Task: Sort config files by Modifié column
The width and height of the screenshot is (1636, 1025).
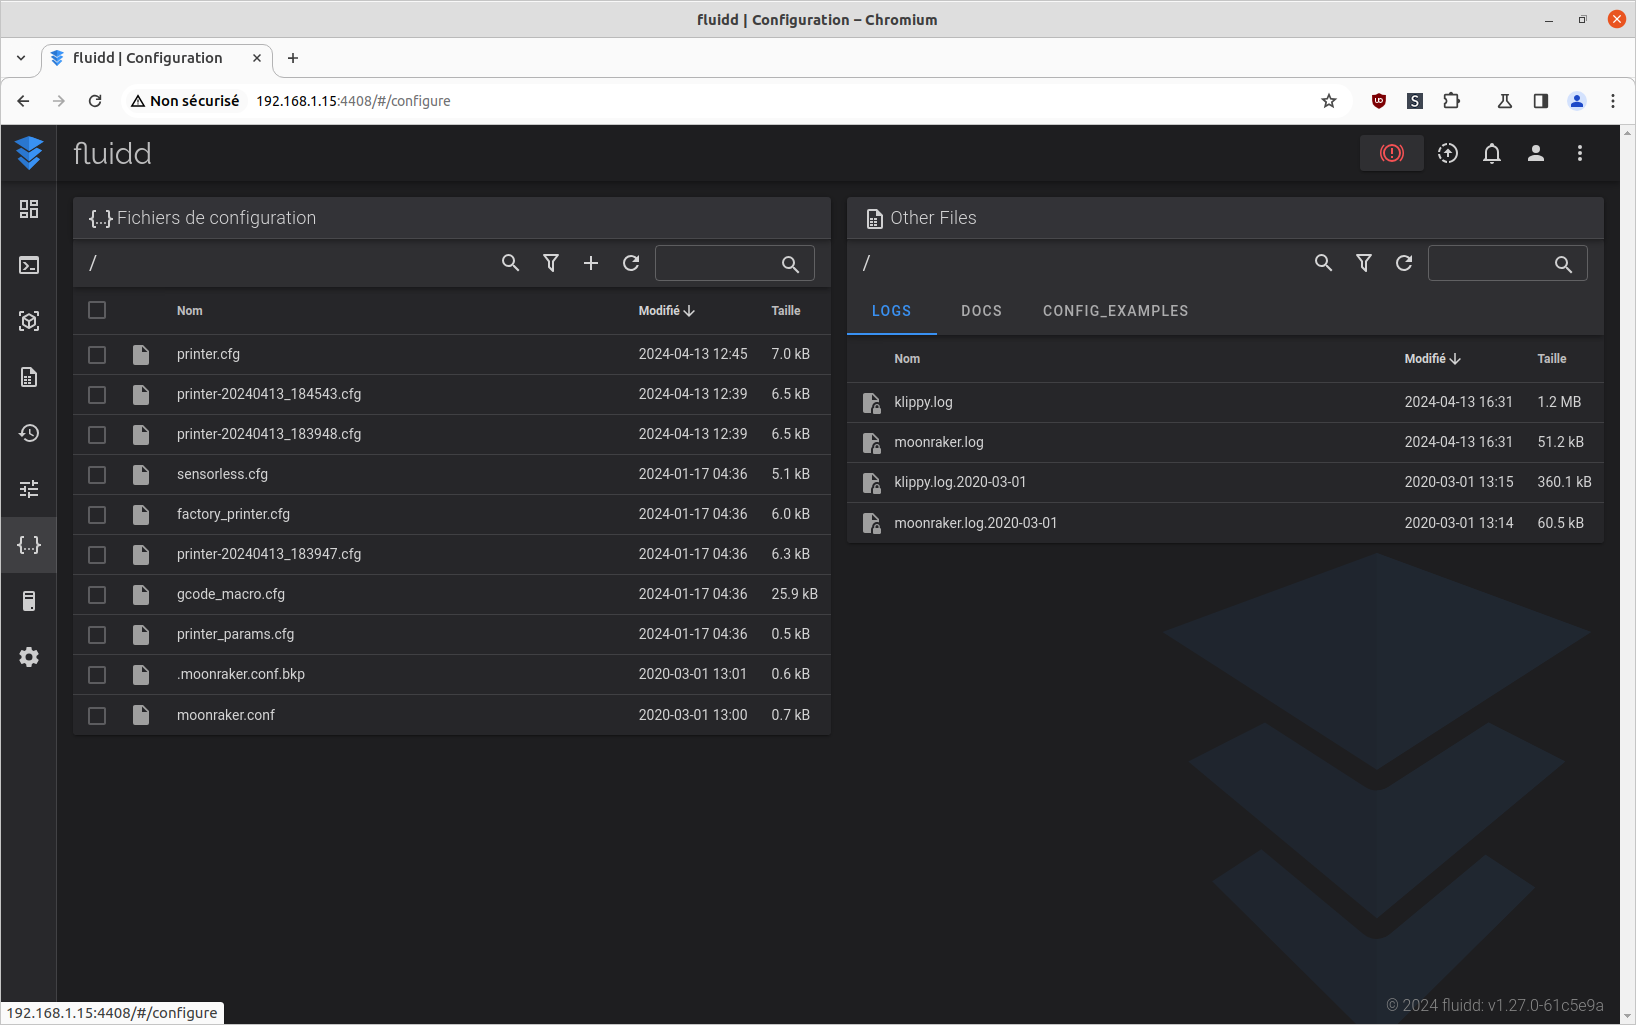Action: pyautogui.click(x=666, y=311)
